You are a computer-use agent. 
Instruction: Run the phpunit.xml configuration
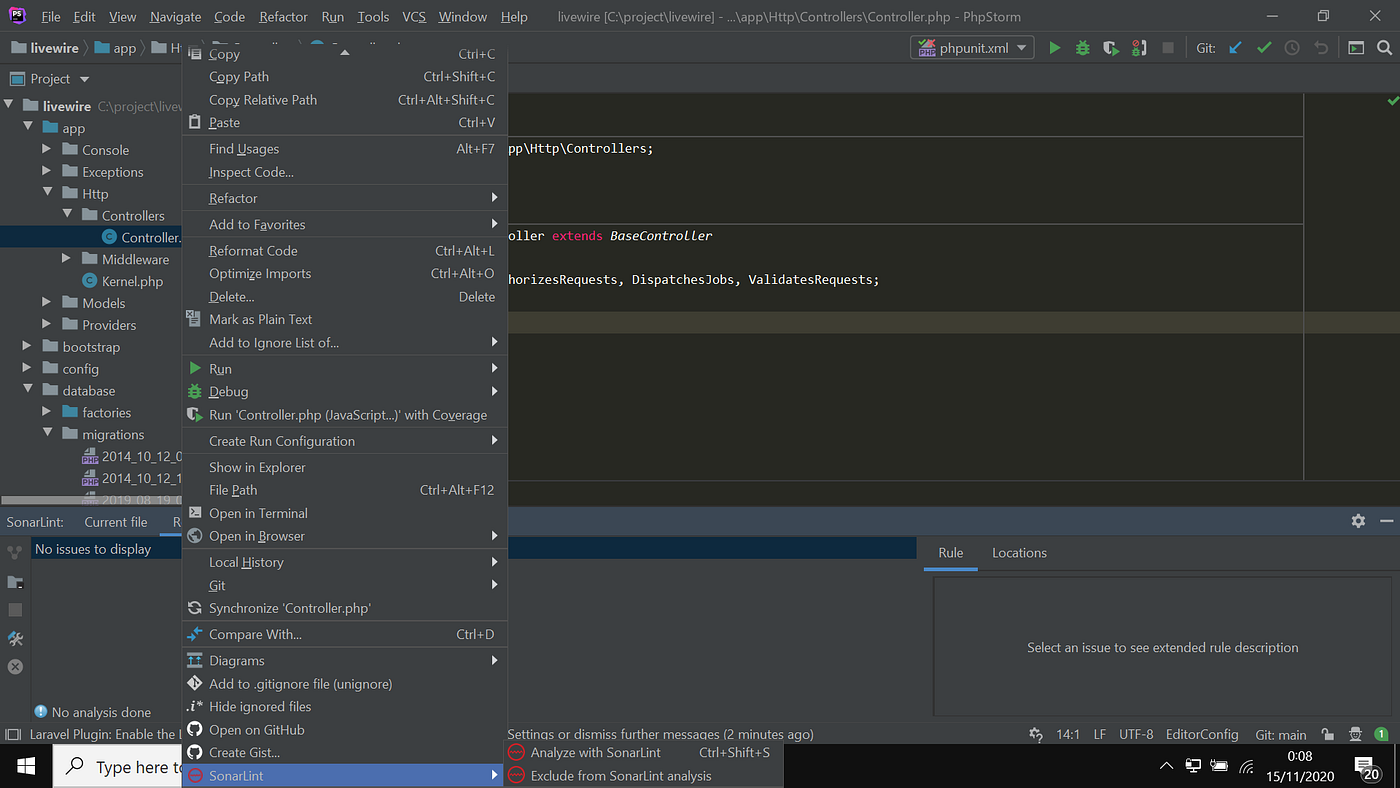1055,46
